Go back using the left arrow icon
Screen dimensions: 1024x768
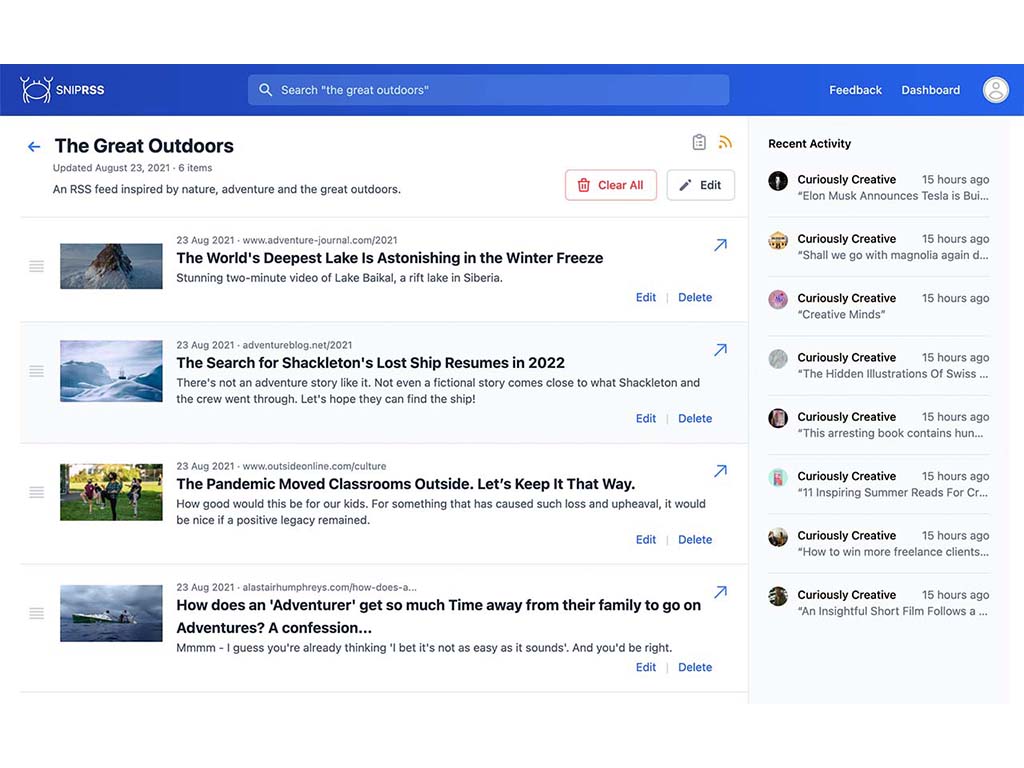(34, 146)
